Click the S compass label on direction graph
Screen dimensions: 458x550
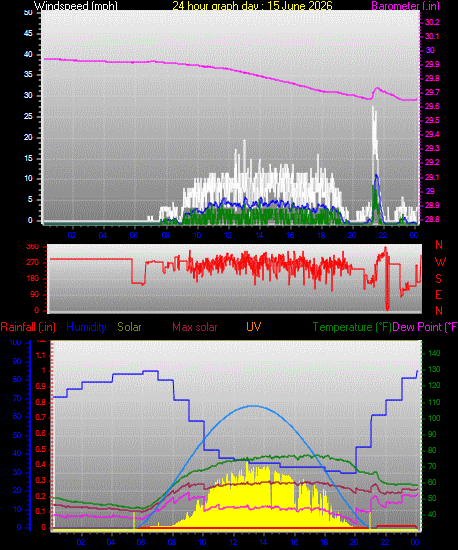point(438,279)
